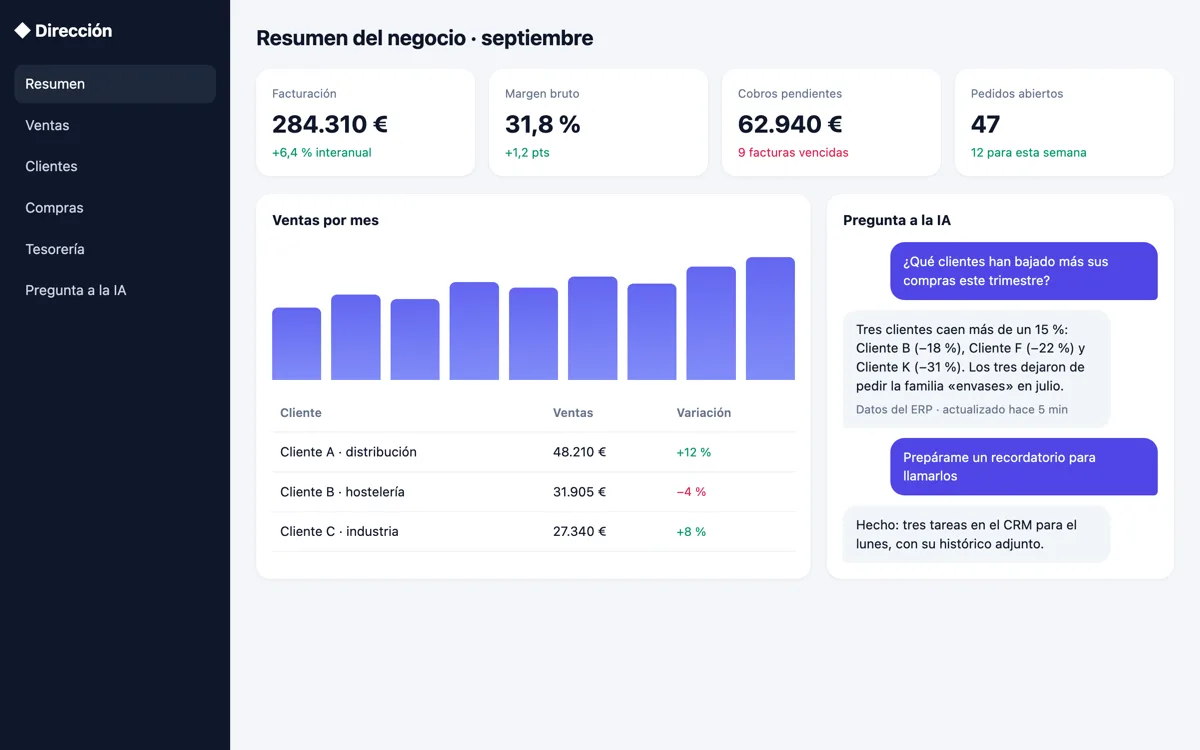Viewport: 1200px width, 750px height.
Task: Open the Clientes section in sidebar
Action: [115, 166]
